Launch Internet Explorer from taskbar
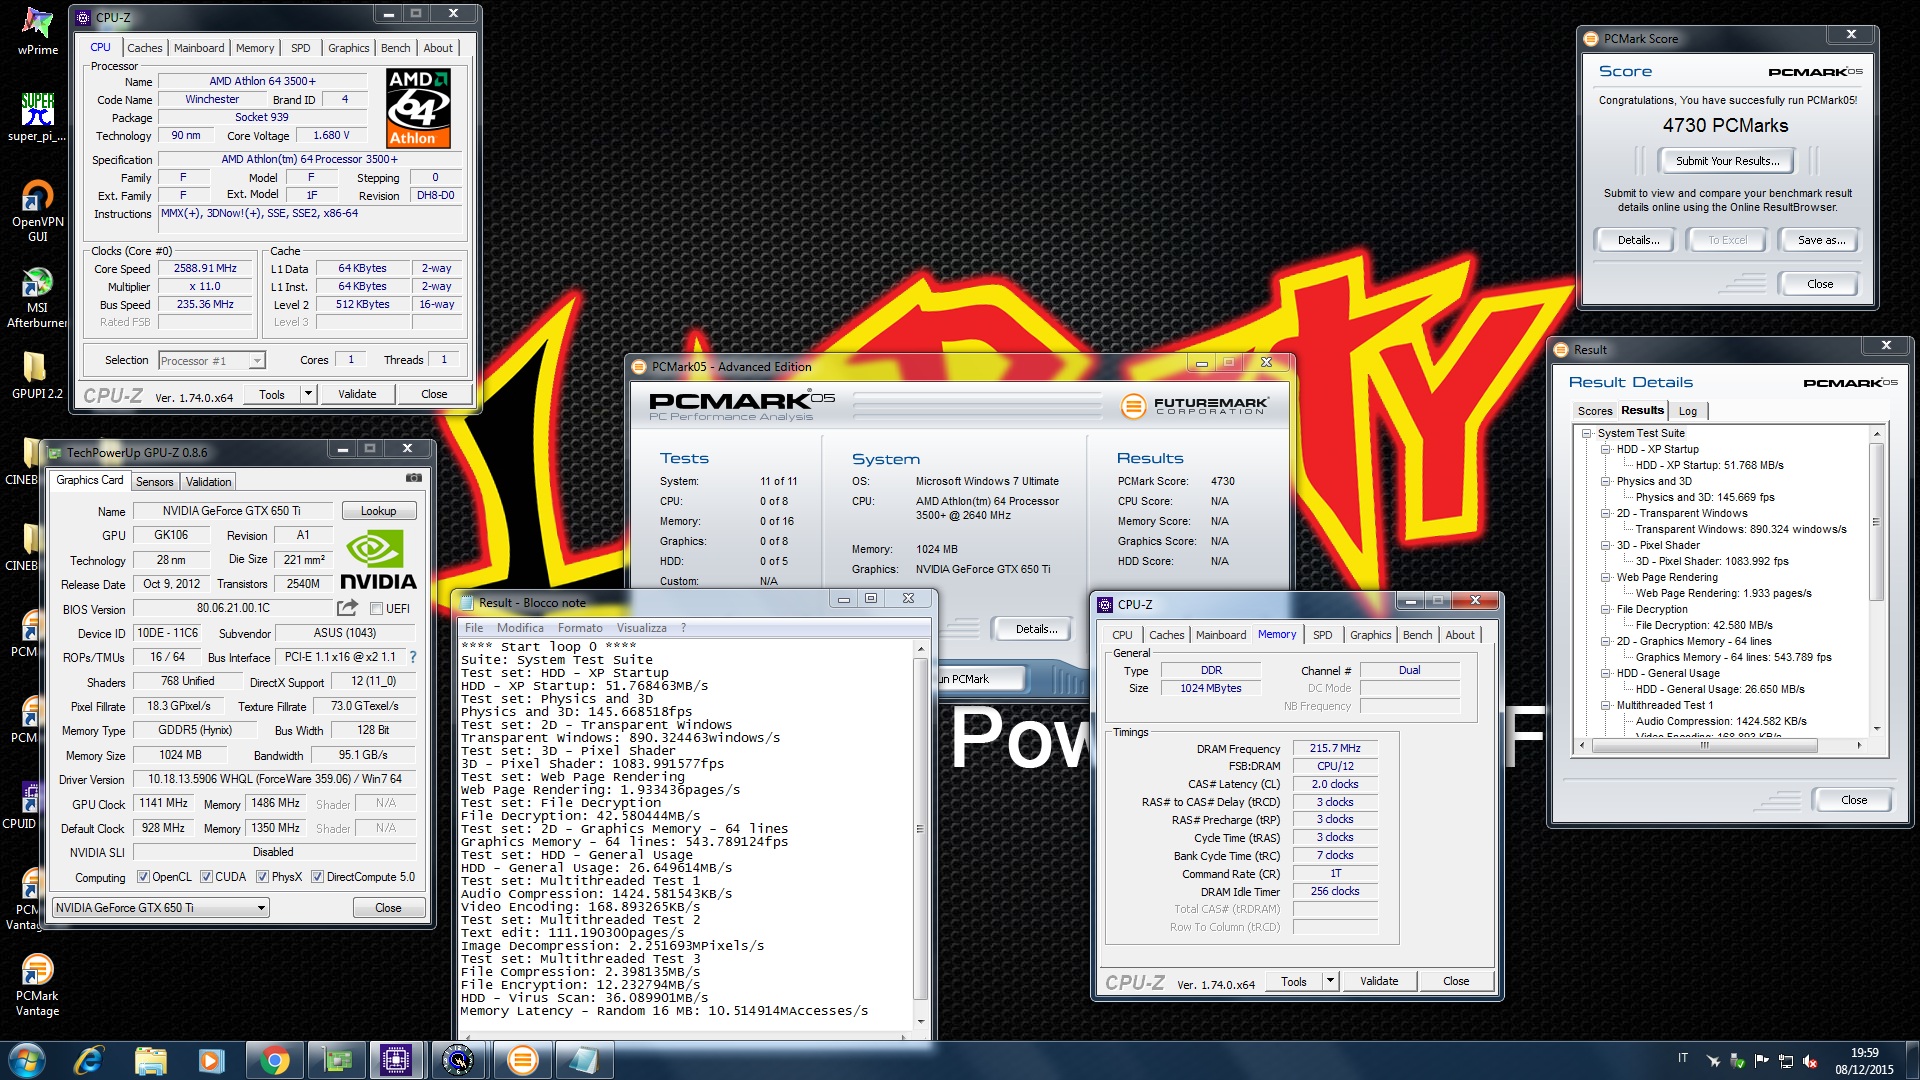This screenshot has height=1080, width=1920. point(89,1060)
